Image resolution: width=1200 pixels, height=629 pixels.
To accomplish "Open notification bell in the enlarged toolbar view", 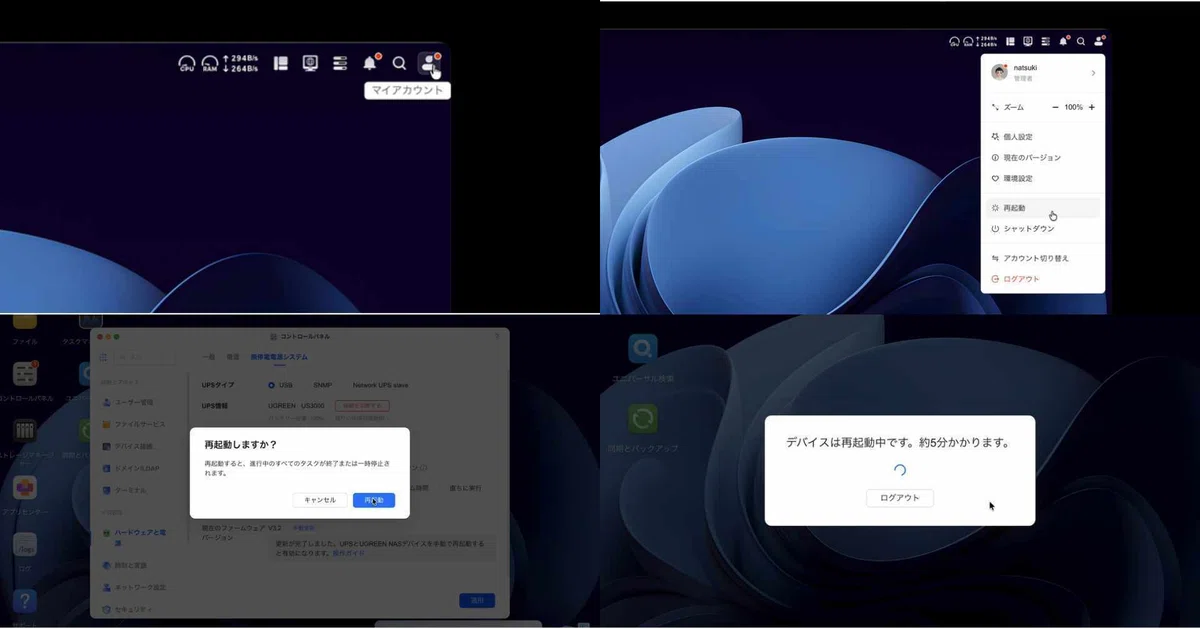I will (x=370, y=63).
